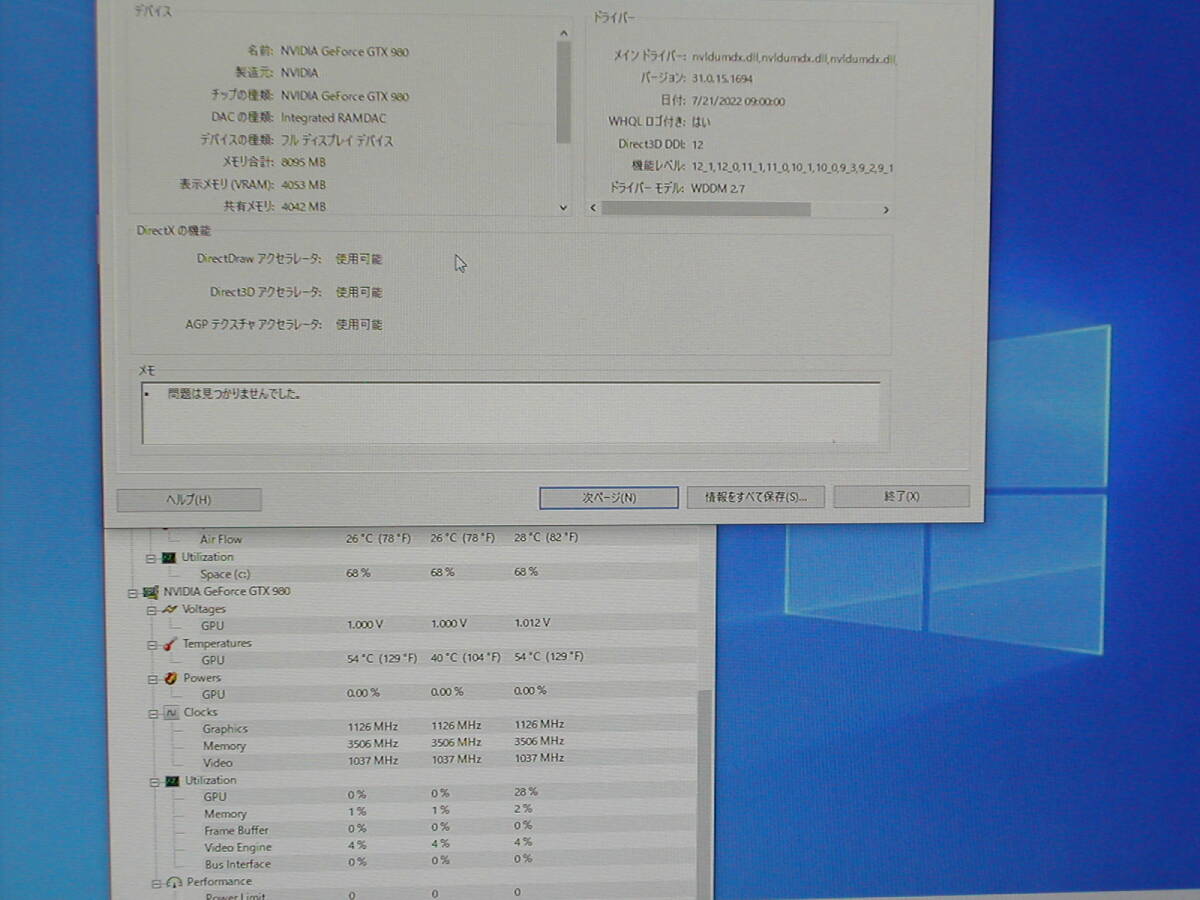The width and height of the screenshot is (1200, 900).
Task: Click the driver panel's left scroll arrow
Action: 593,209
